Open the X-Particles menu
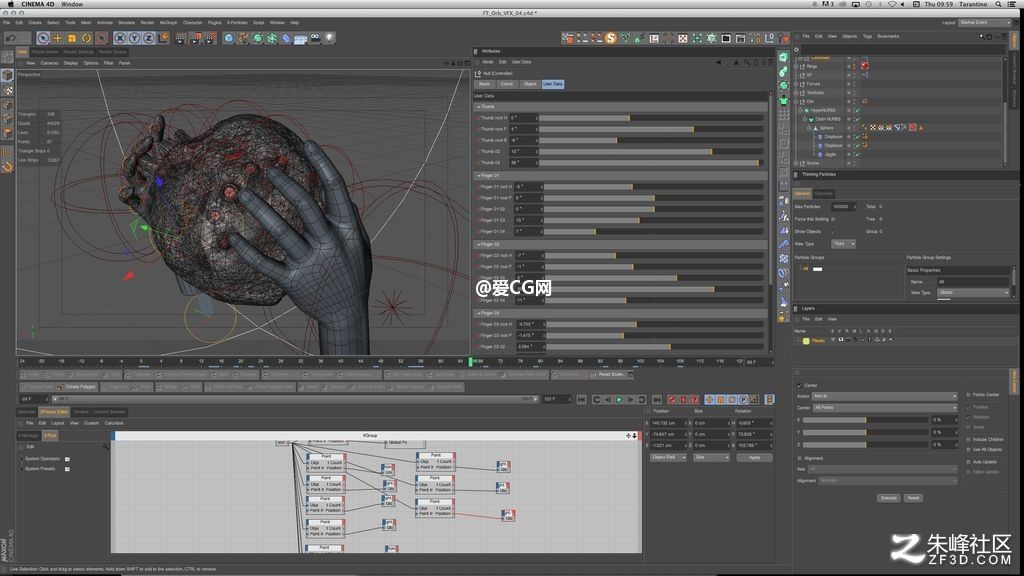1024x576 pixels. (x=237, y=23)
